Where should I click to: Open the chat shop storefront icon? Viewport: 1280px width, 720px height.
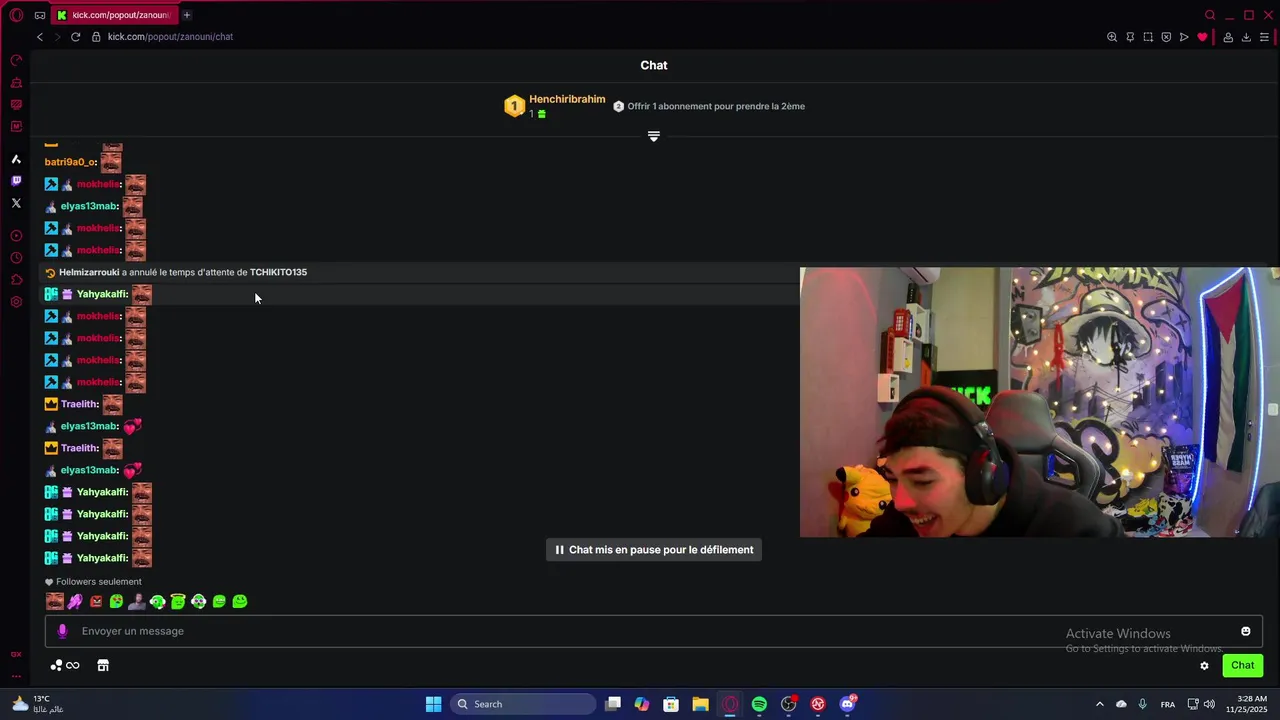click(x=103, y=665)
